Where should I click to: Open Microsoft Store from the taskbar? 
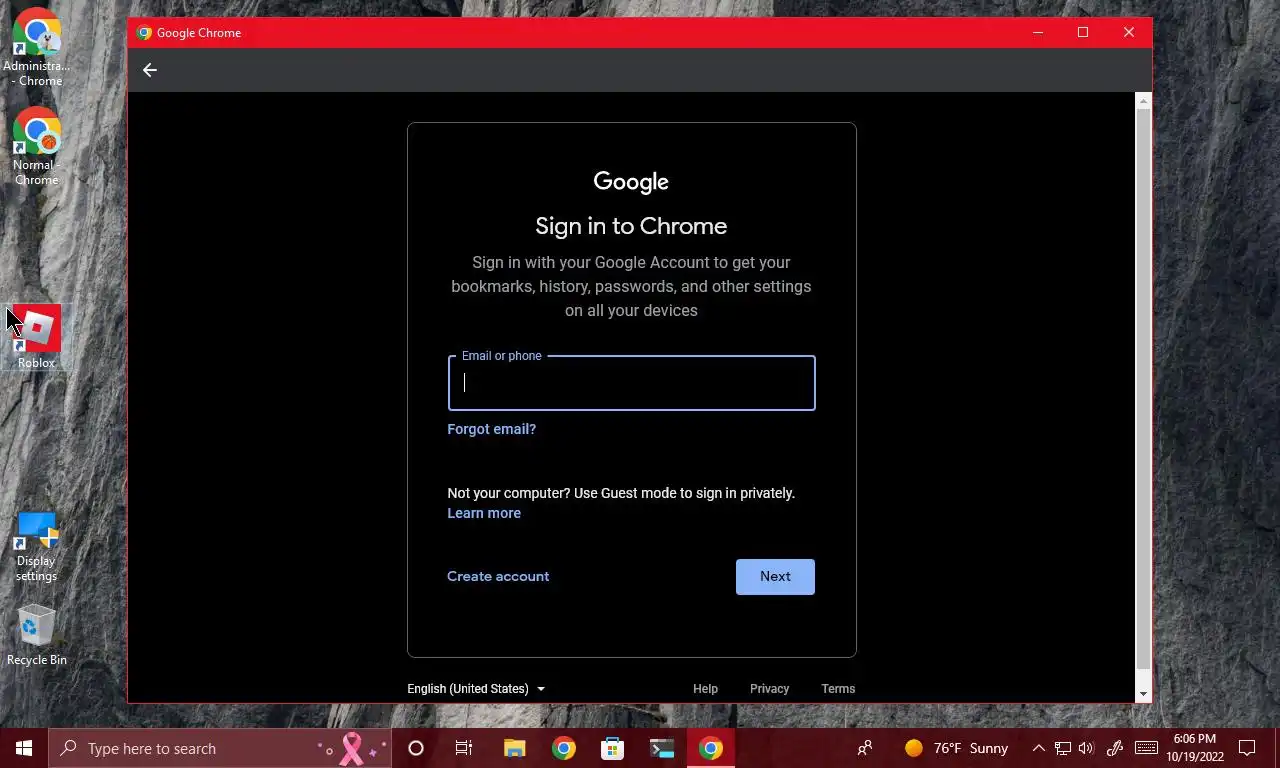612,748
